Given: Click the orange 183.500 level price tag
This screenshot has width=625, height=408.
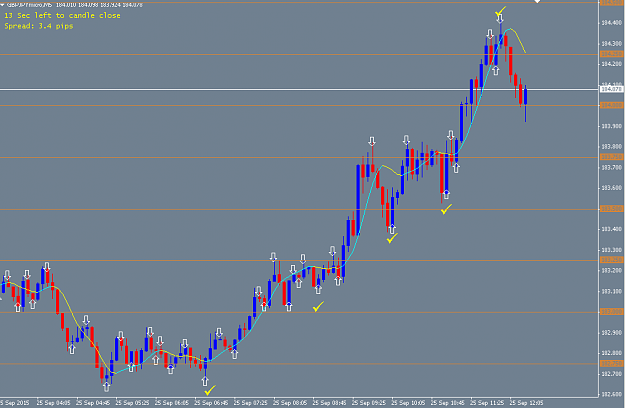Looking at the screenshot, I should (x=611, y=209).
